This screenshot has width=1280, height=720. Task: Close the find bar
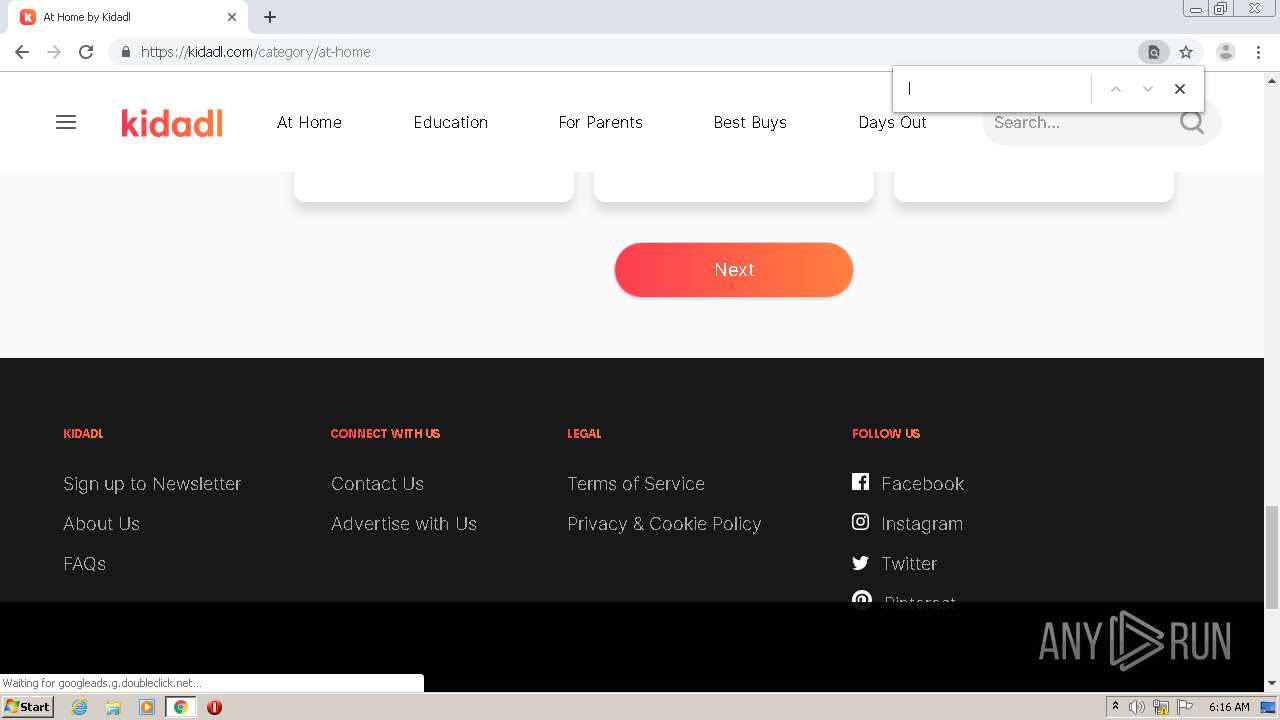(1180, 89)
